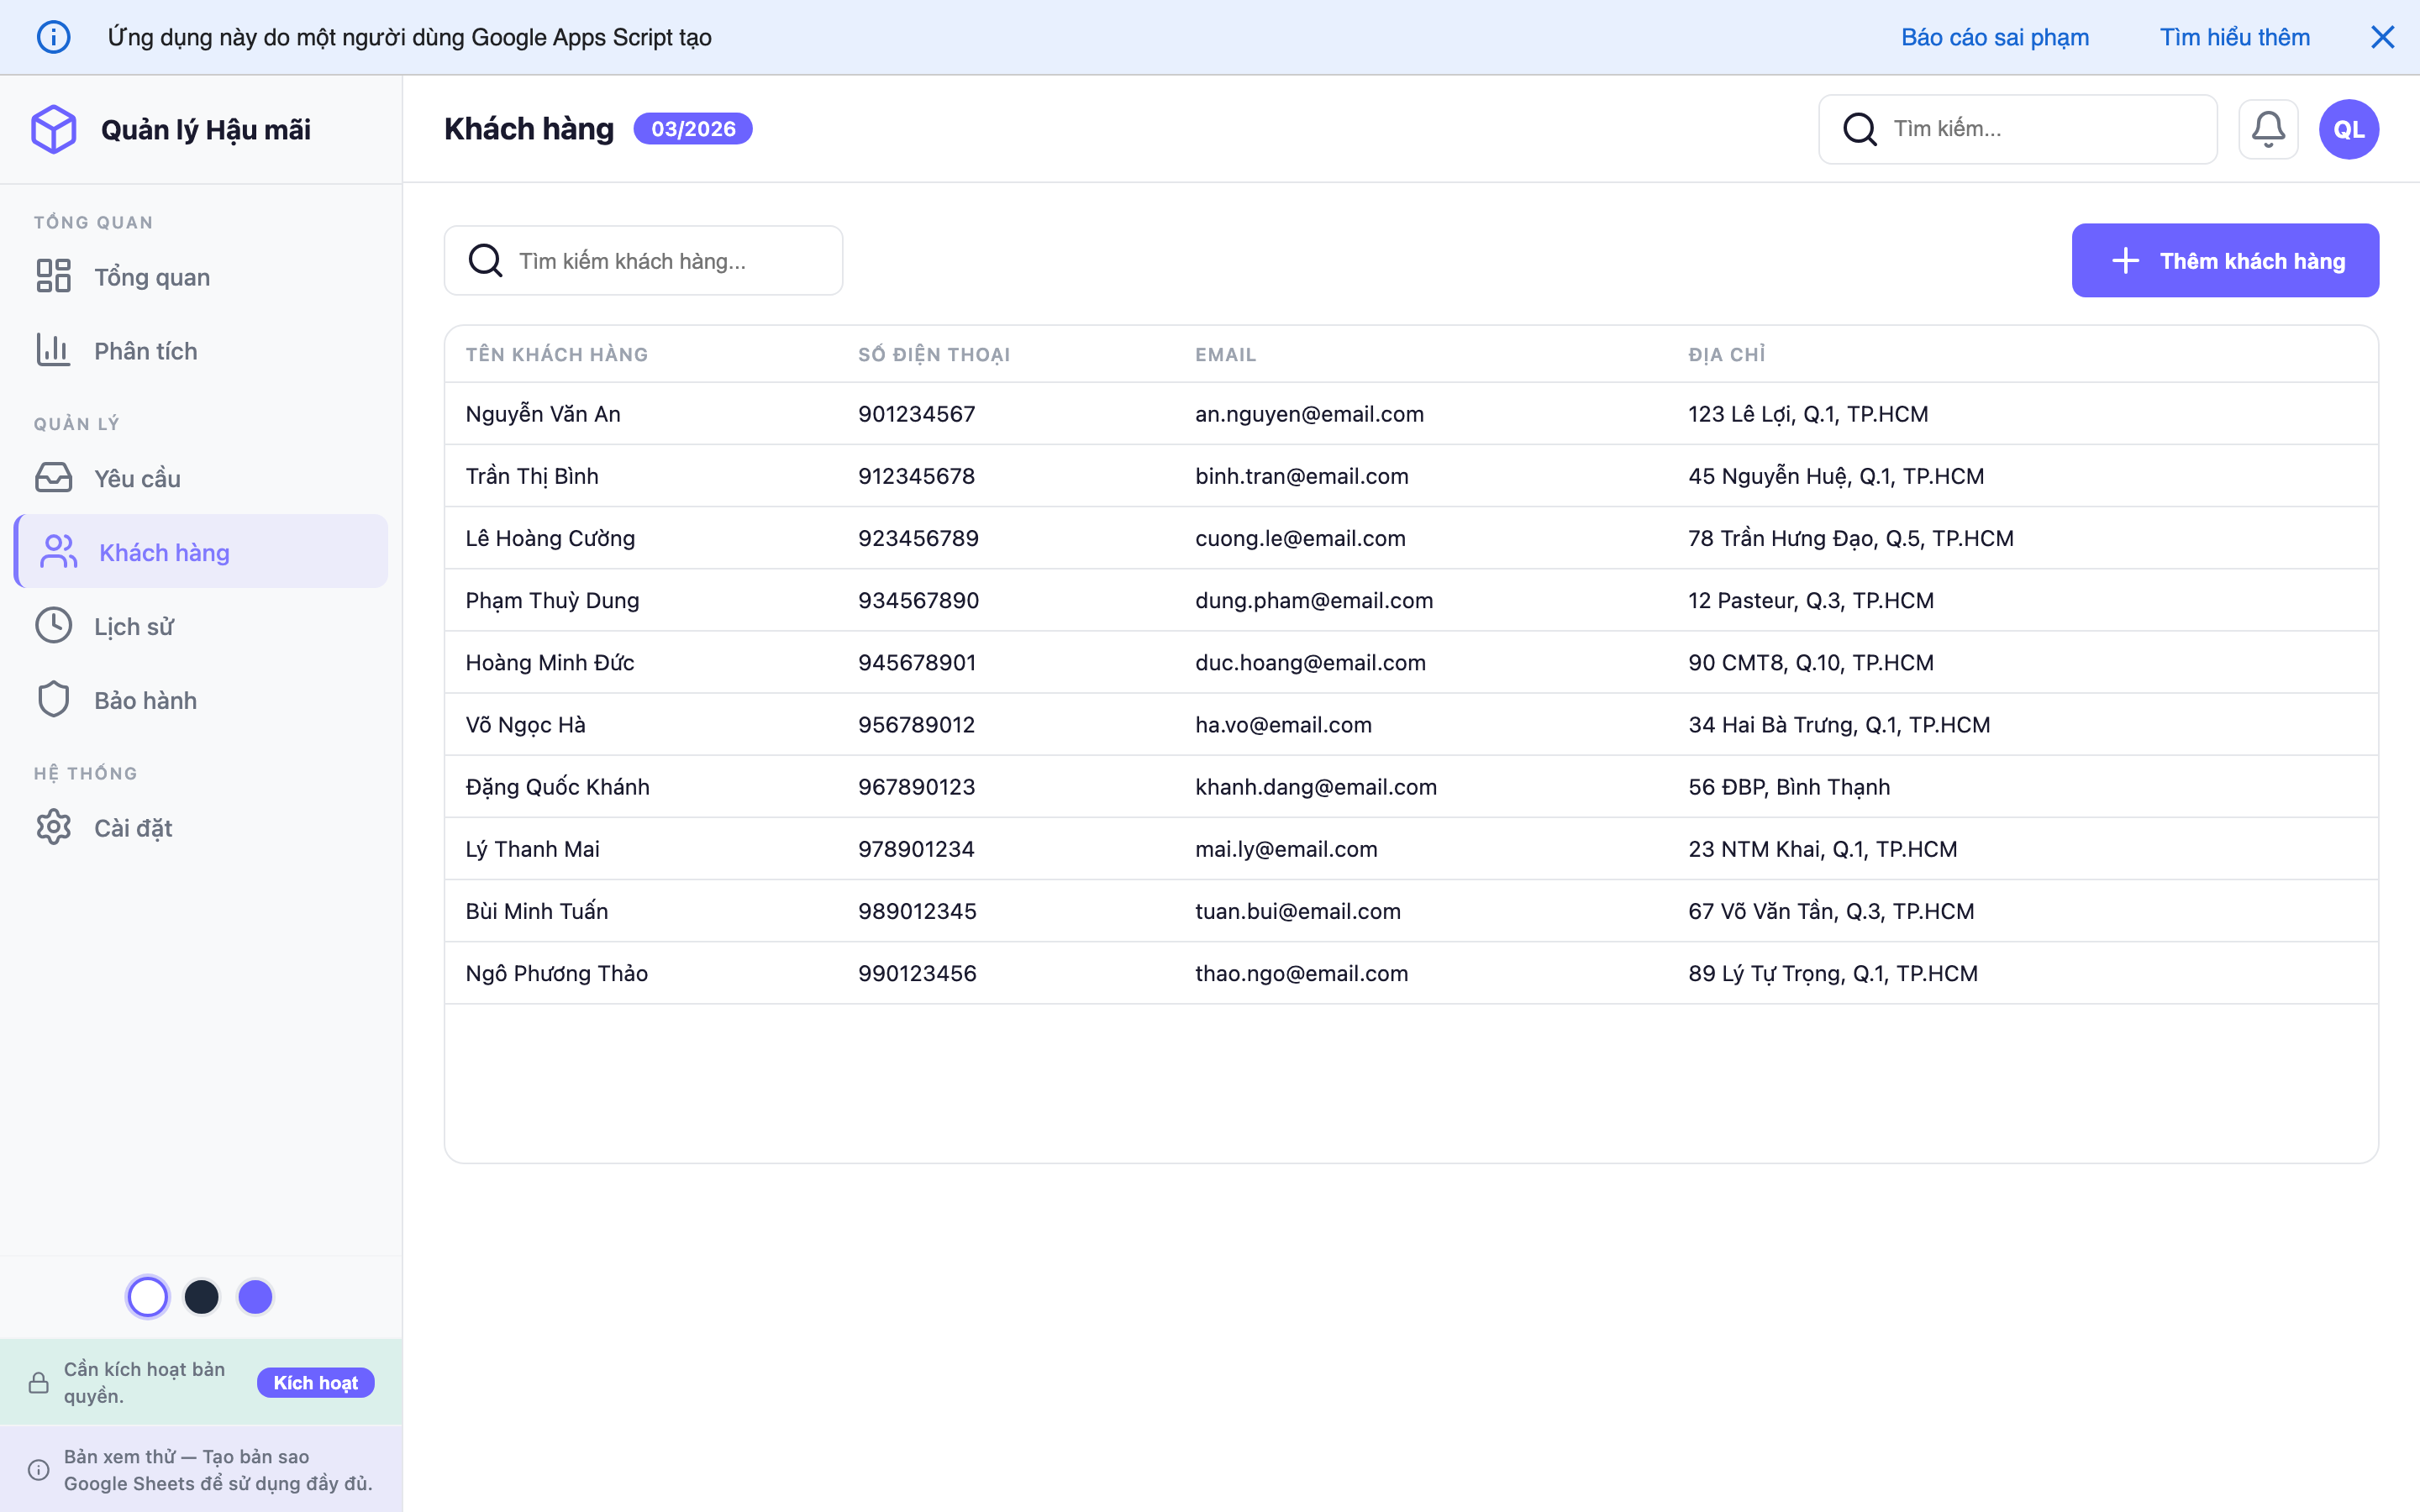Click the notification bell icon
The image size is (2420, 1512).
[x=2267, y=129]
